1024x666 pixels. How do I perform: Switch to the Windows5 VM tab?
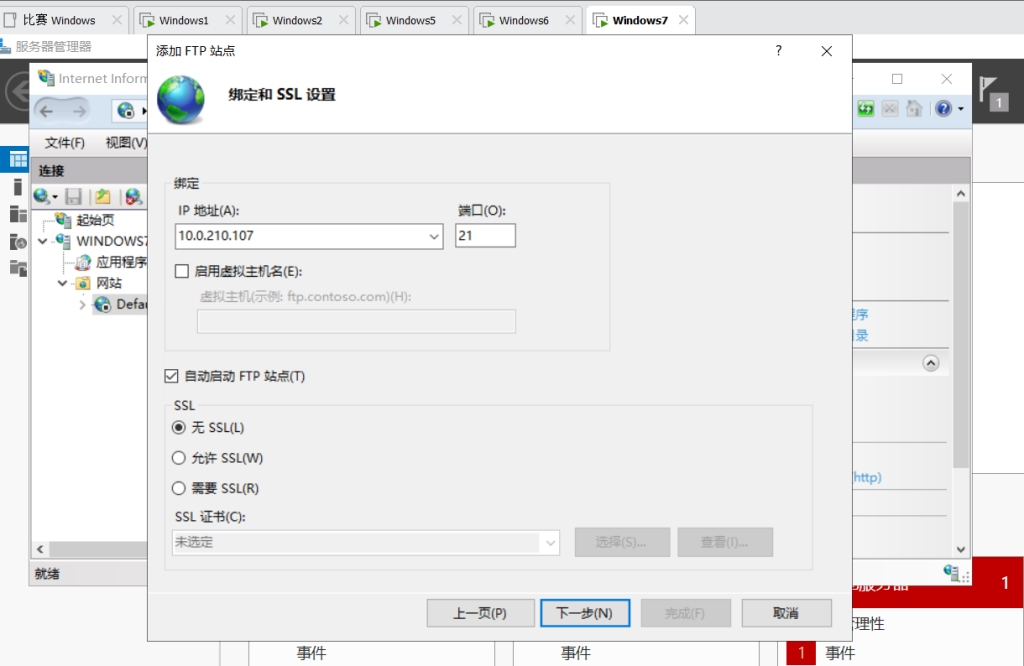point(410,20)
